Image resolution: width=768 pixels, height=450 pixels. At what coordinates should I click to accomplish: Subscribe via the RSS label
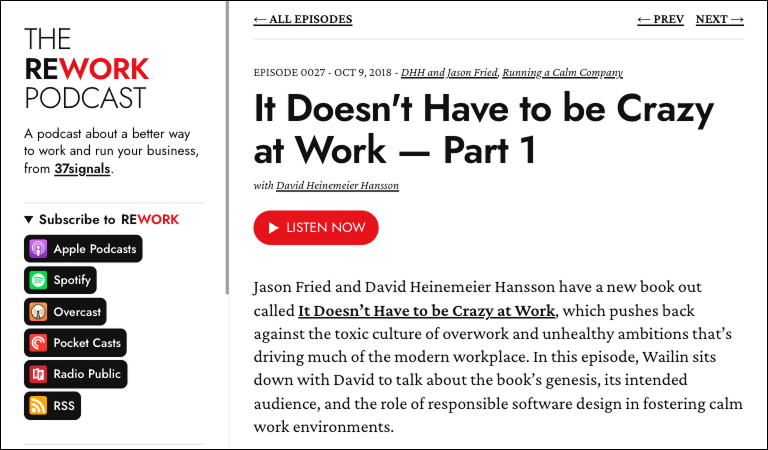point(64,405)
